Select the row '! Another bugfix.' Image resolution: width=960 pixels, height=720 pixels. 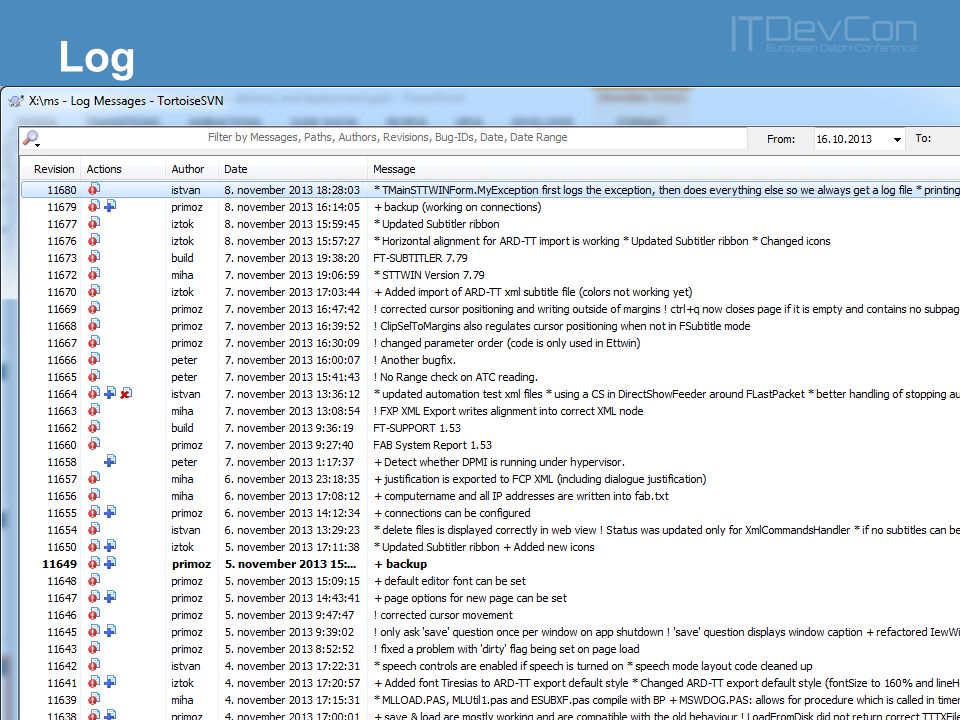490,360
